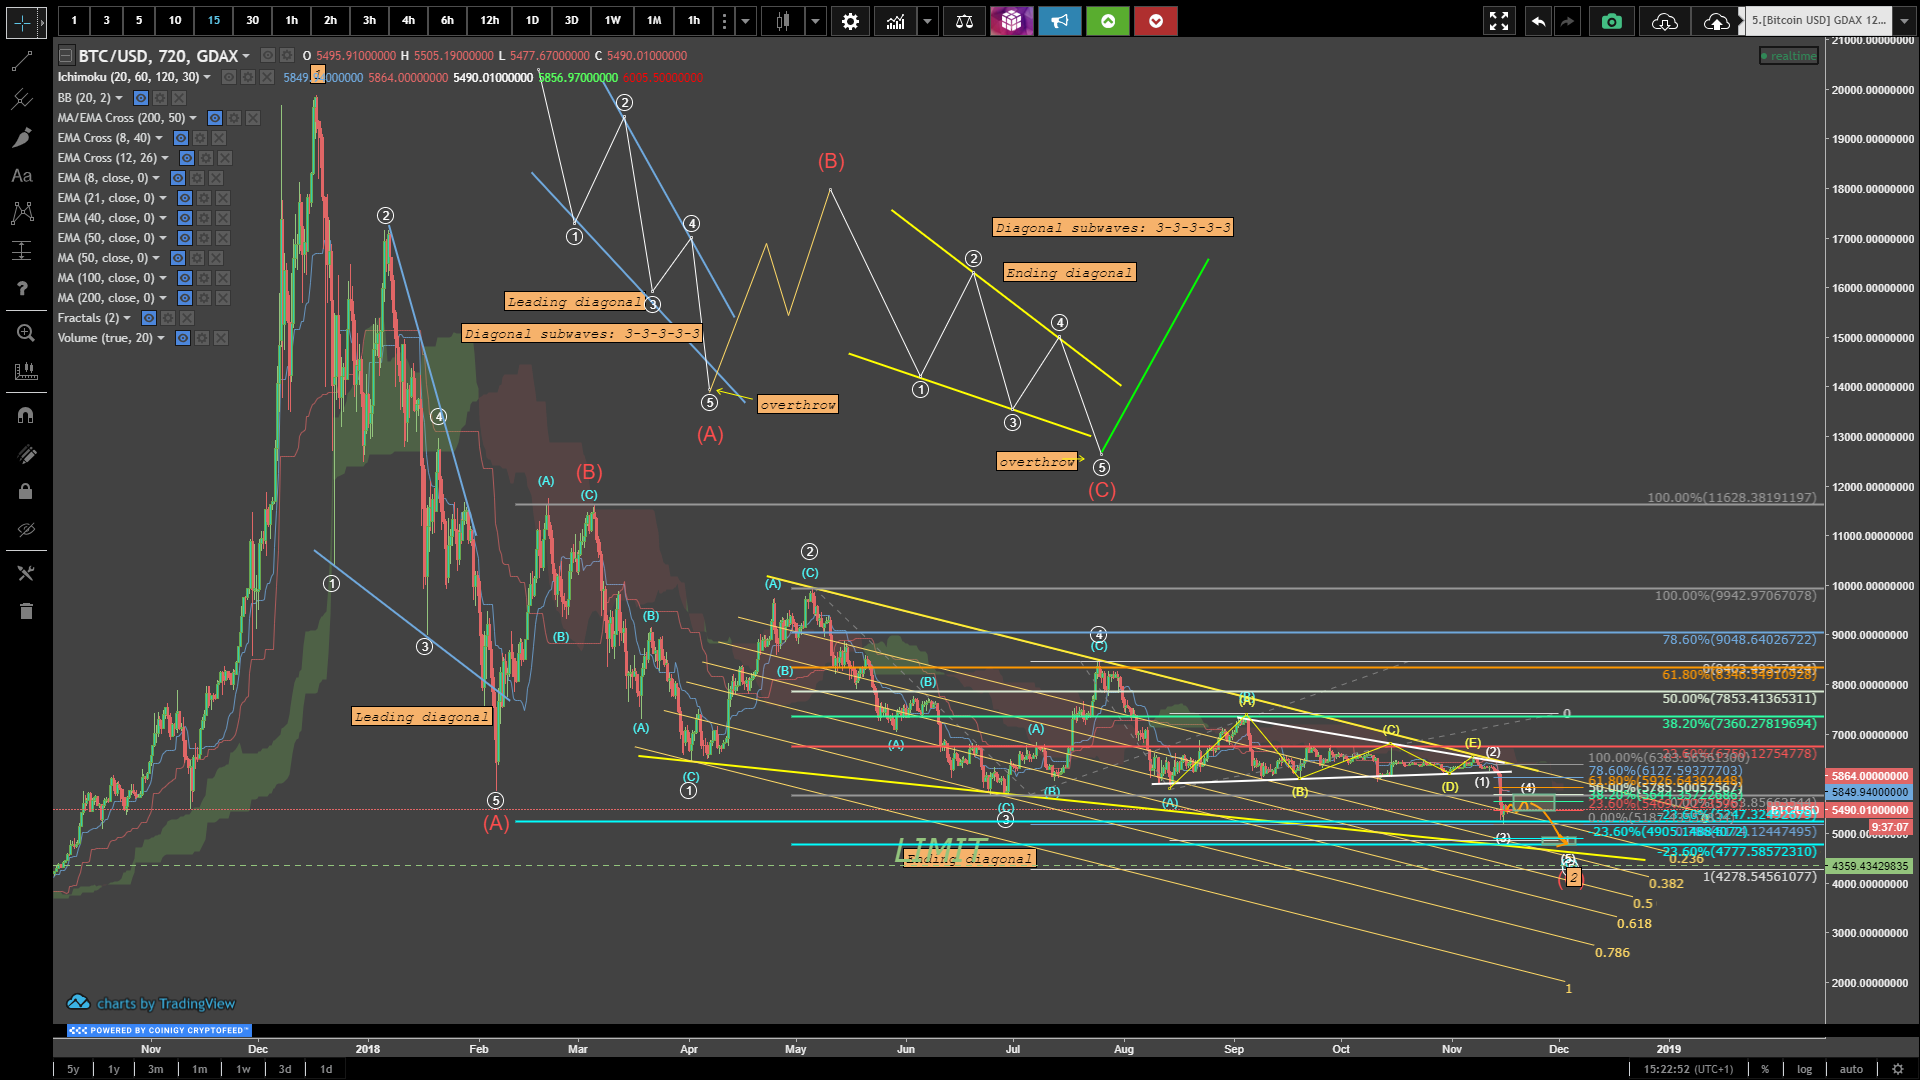Set date range to 3m

155,1069
